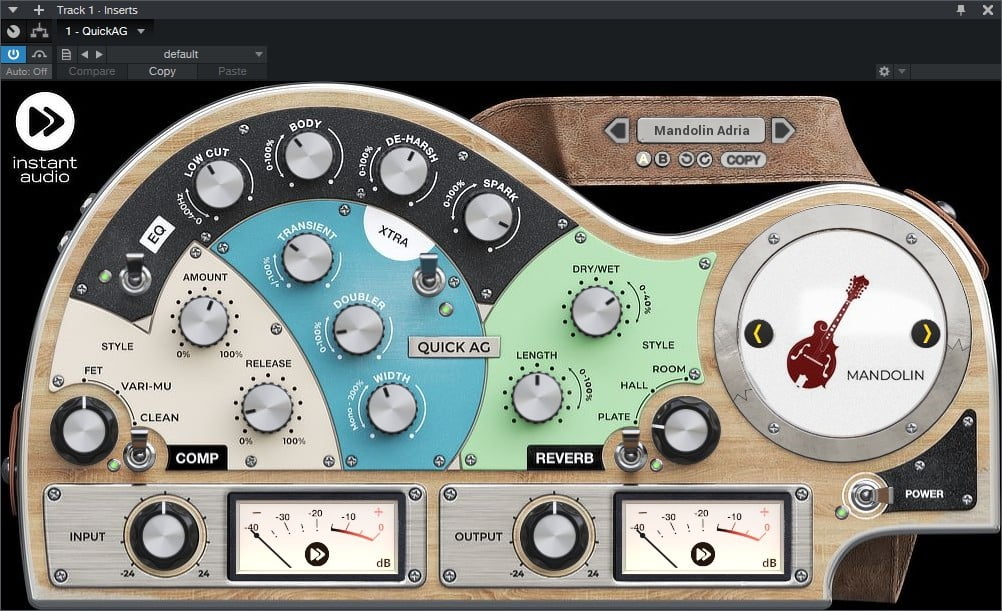1002x611 pixels.
Task: Click the automation mode curve icon
Action: (40, 54)
